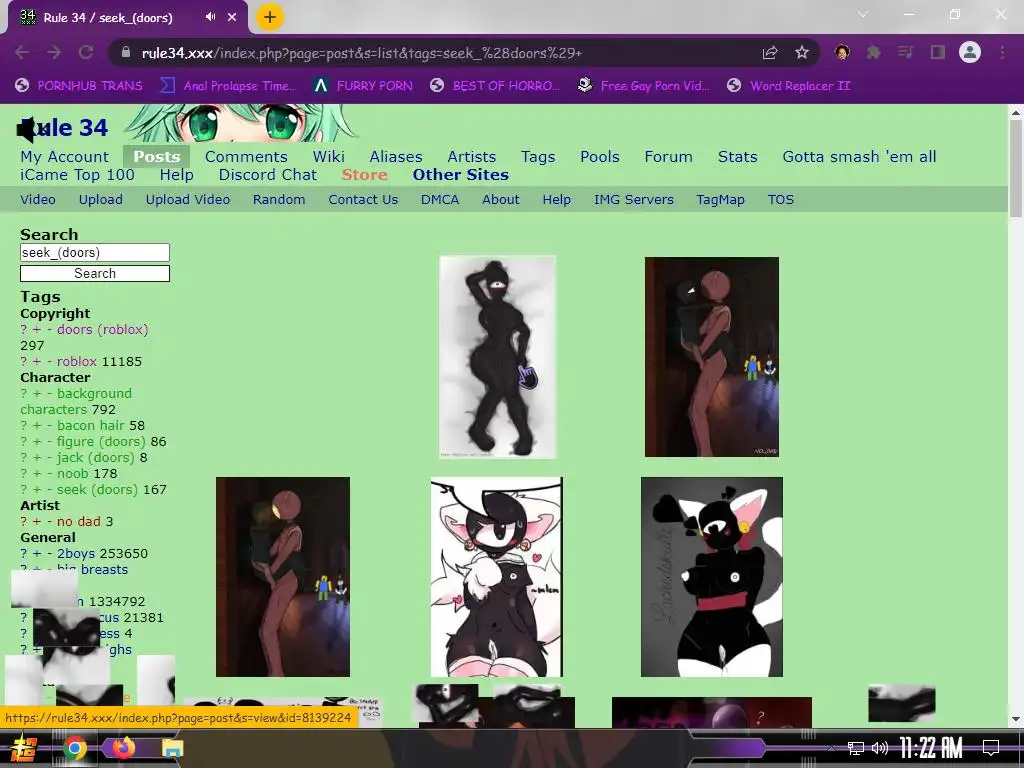The height and width of the screenshot is (768, 1024).
Task: Open the TagMap page
Action: coord(720,200)
